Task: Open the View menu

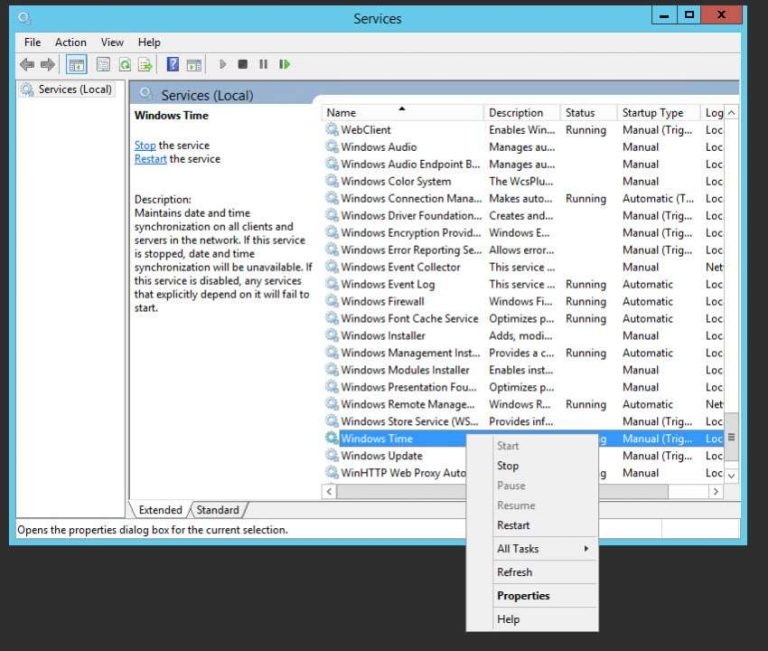Action: (x=112, y=42)
